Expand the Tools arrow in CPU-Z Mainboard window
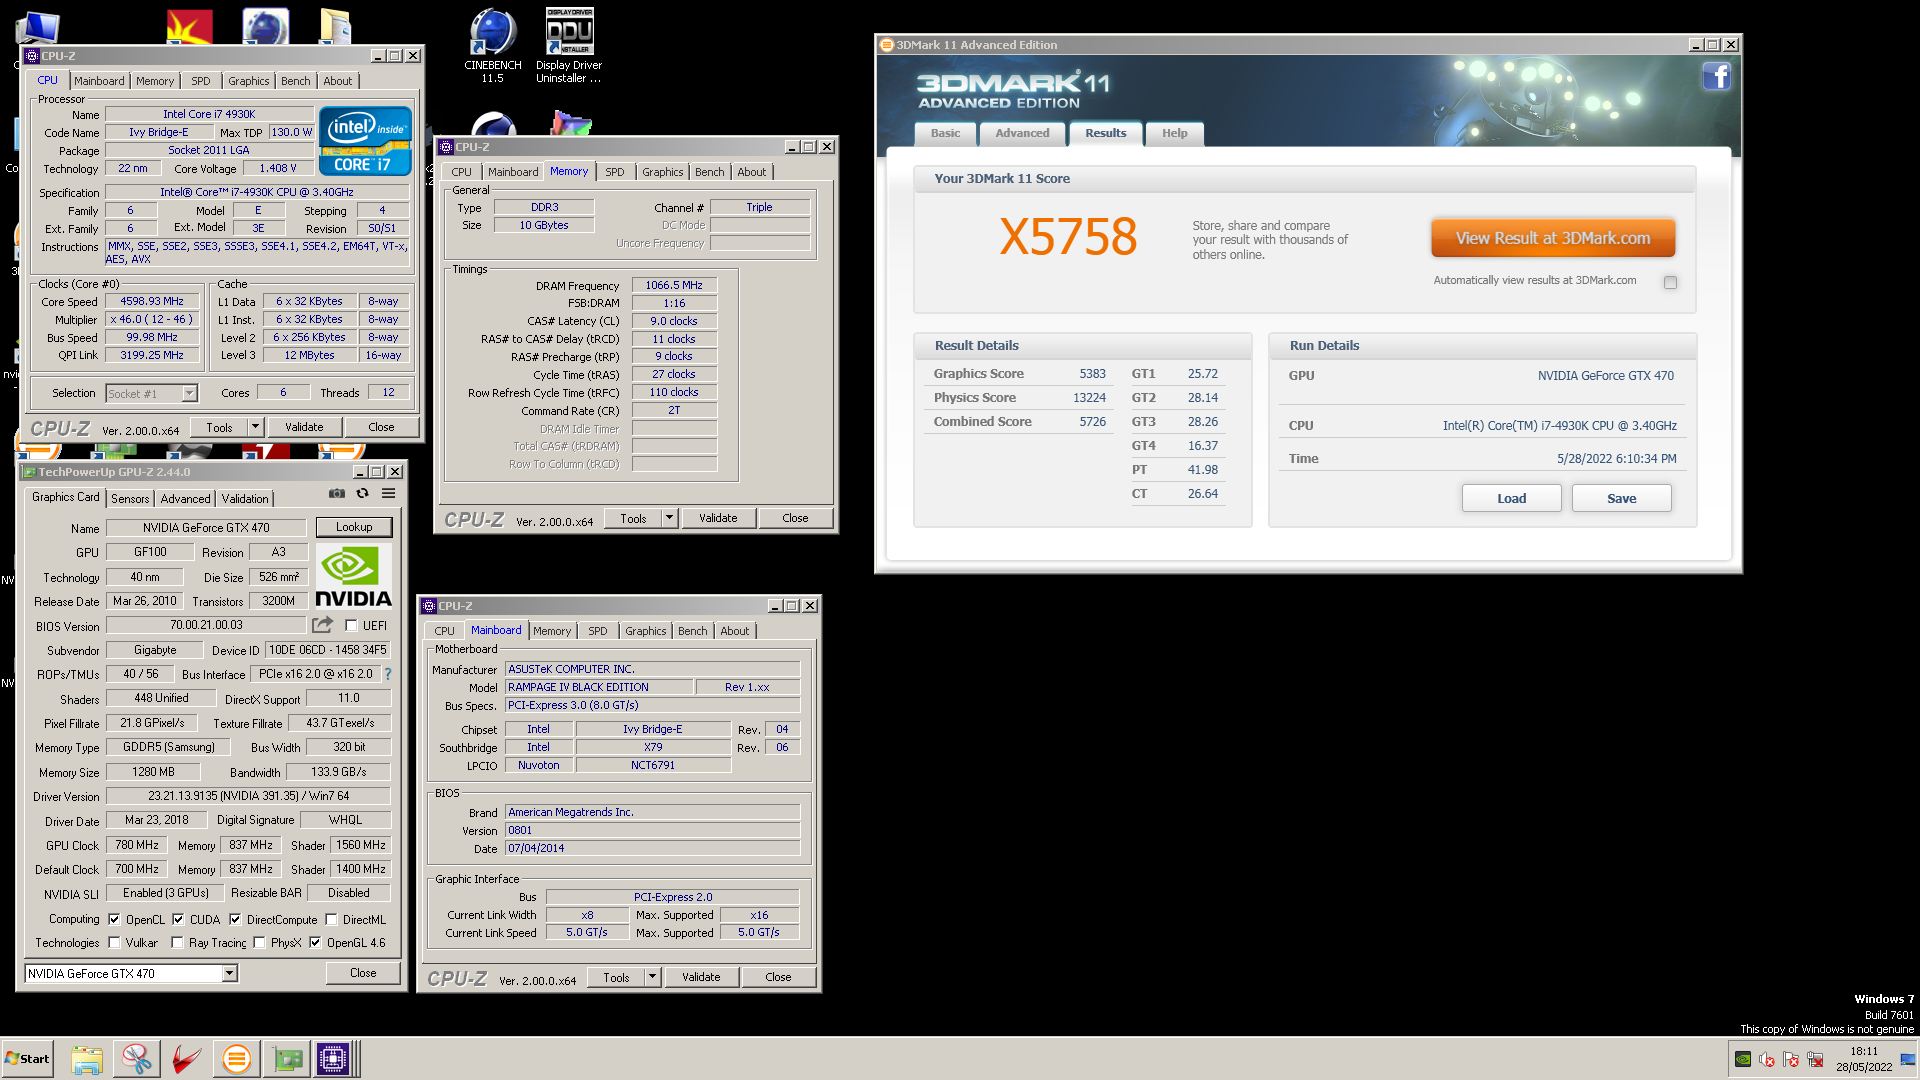 [x=652, y=977]
